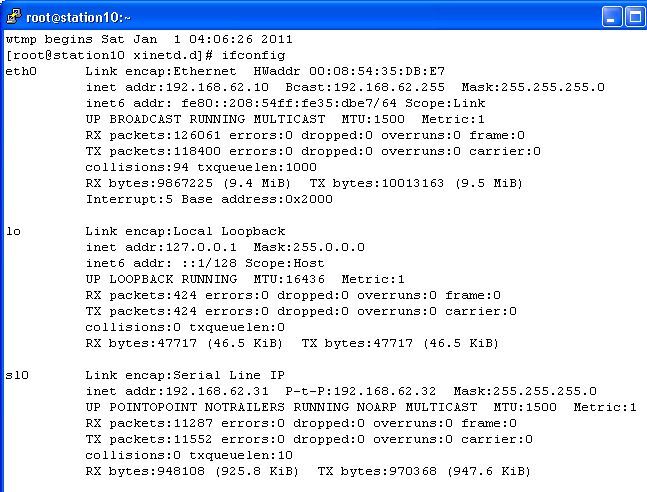Click MTU:16436 in loopback section
Viewport: 647px width, 492px height.
click(289, 279)
